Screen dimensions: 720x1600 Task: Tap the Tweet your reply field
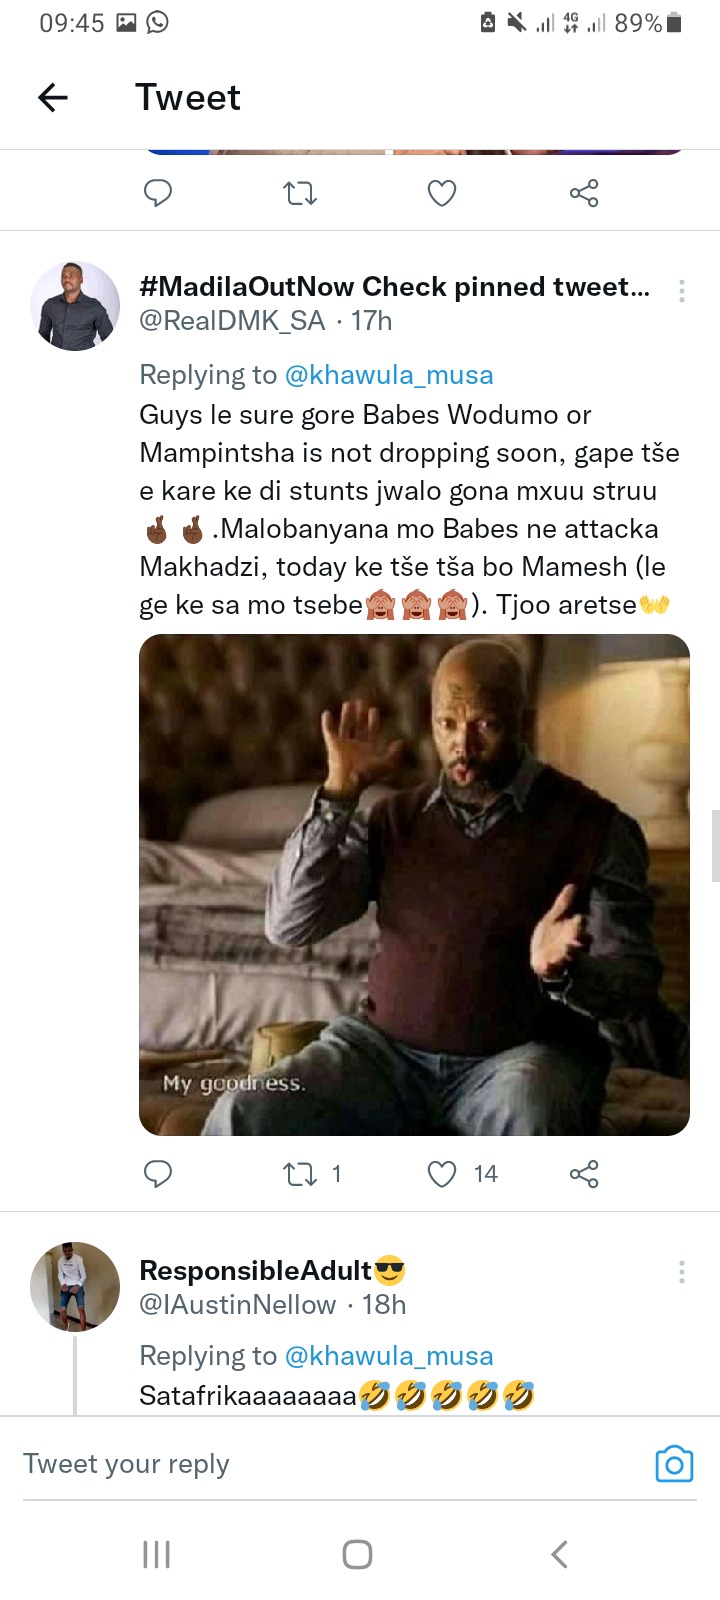point(330,1464)
